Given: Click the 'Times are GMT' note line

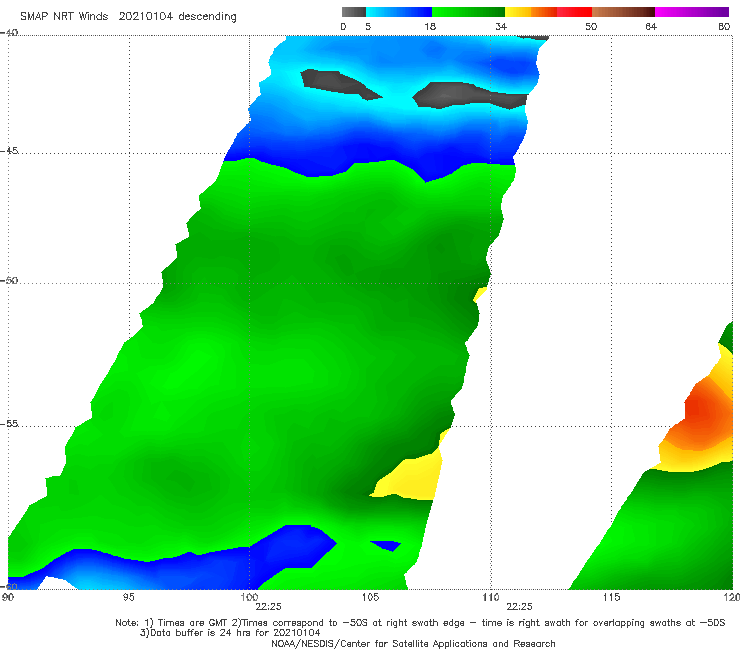Looking at the screenshot, I should 420,623.
